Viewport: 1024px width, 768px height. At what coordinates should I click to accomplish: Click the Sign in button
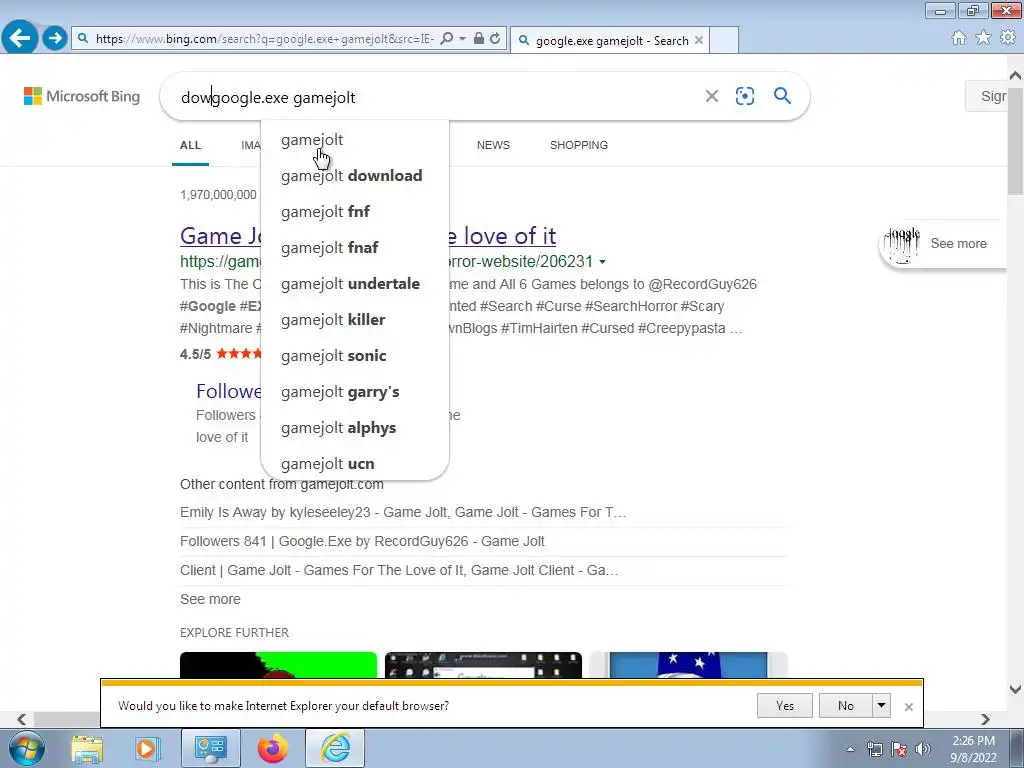point(987,96)
